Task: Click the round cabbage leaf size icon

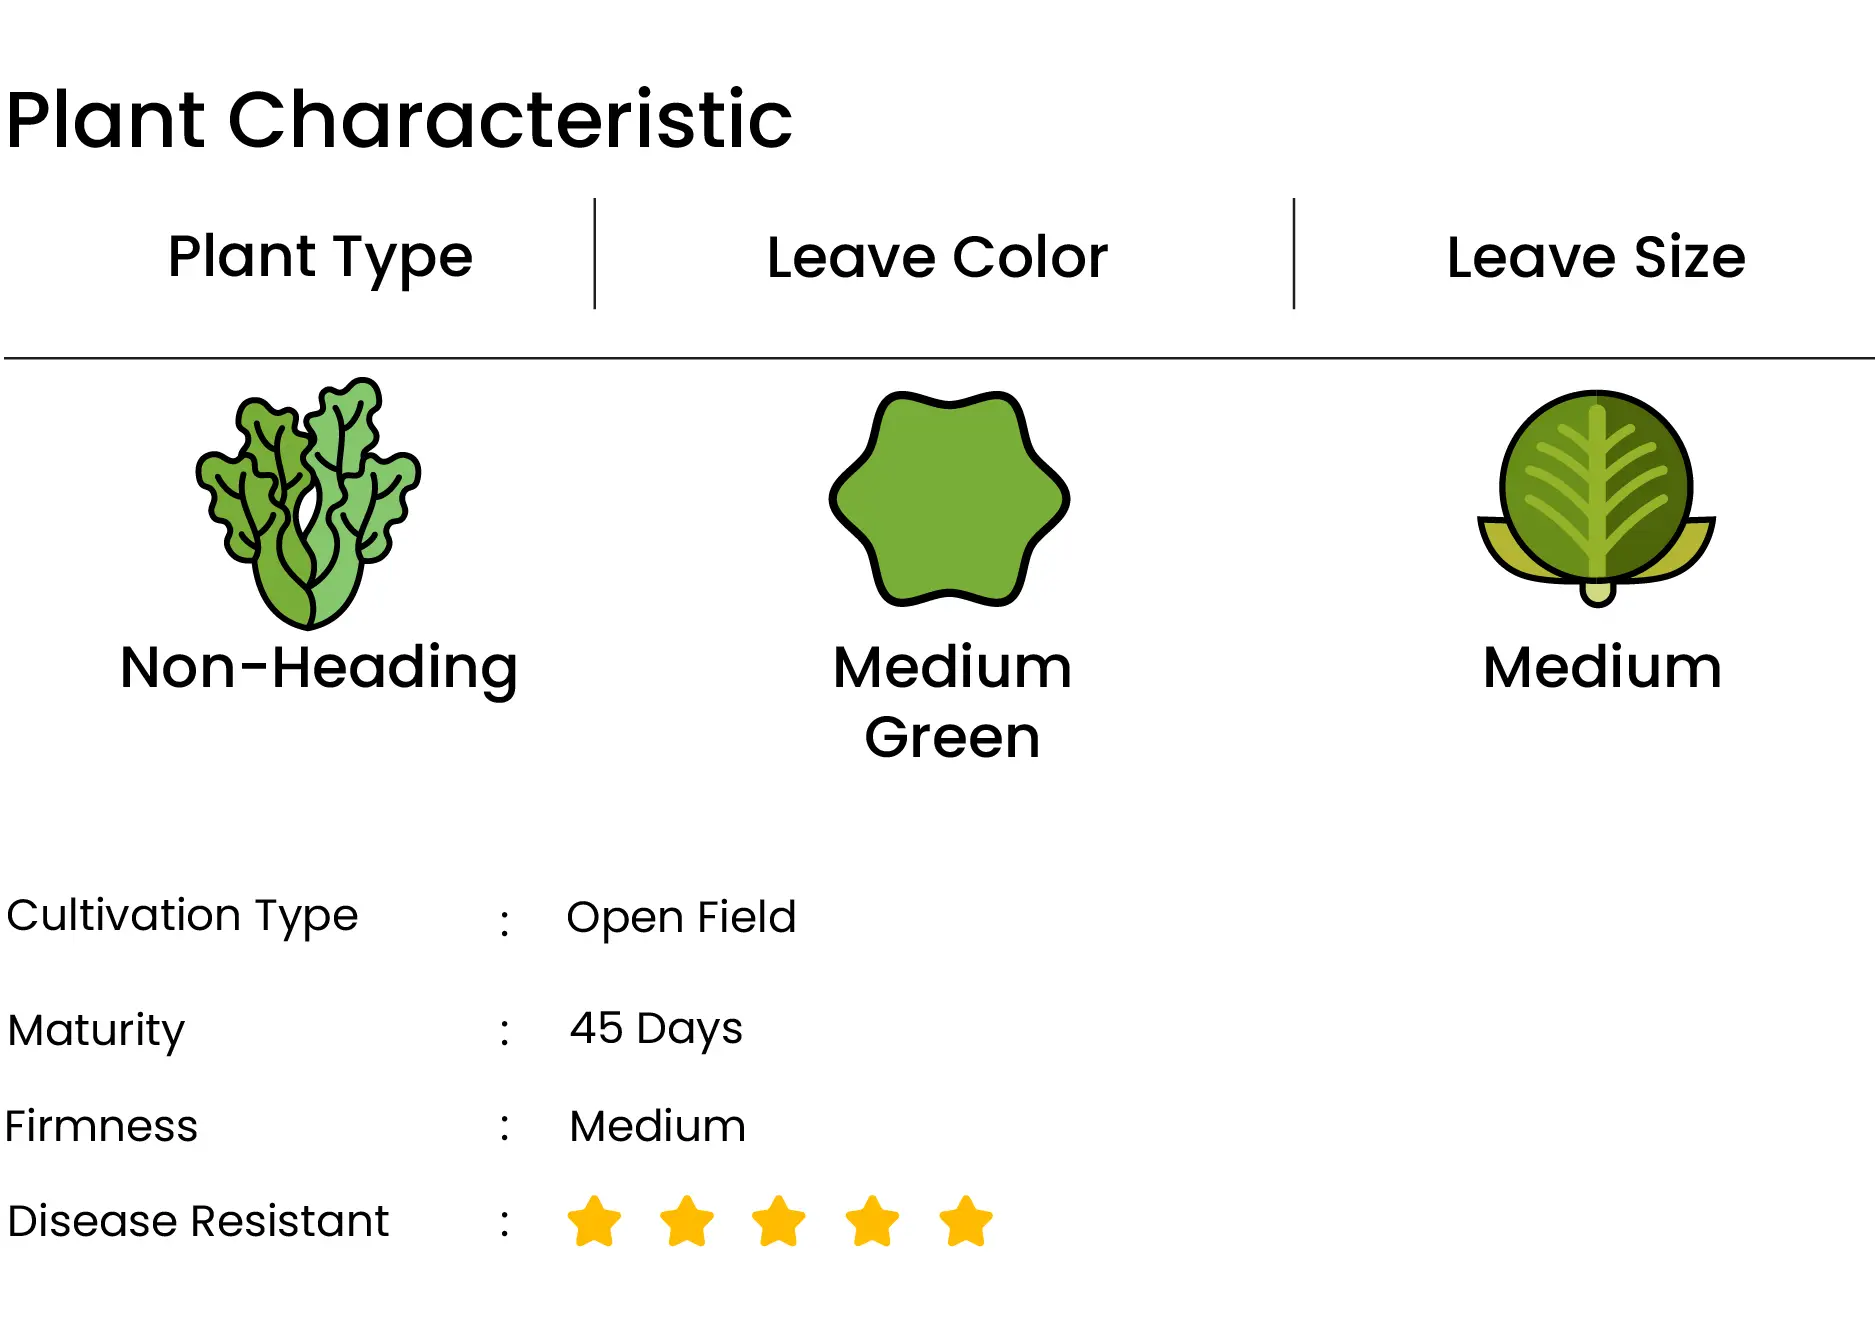Action: point(1597,498)
